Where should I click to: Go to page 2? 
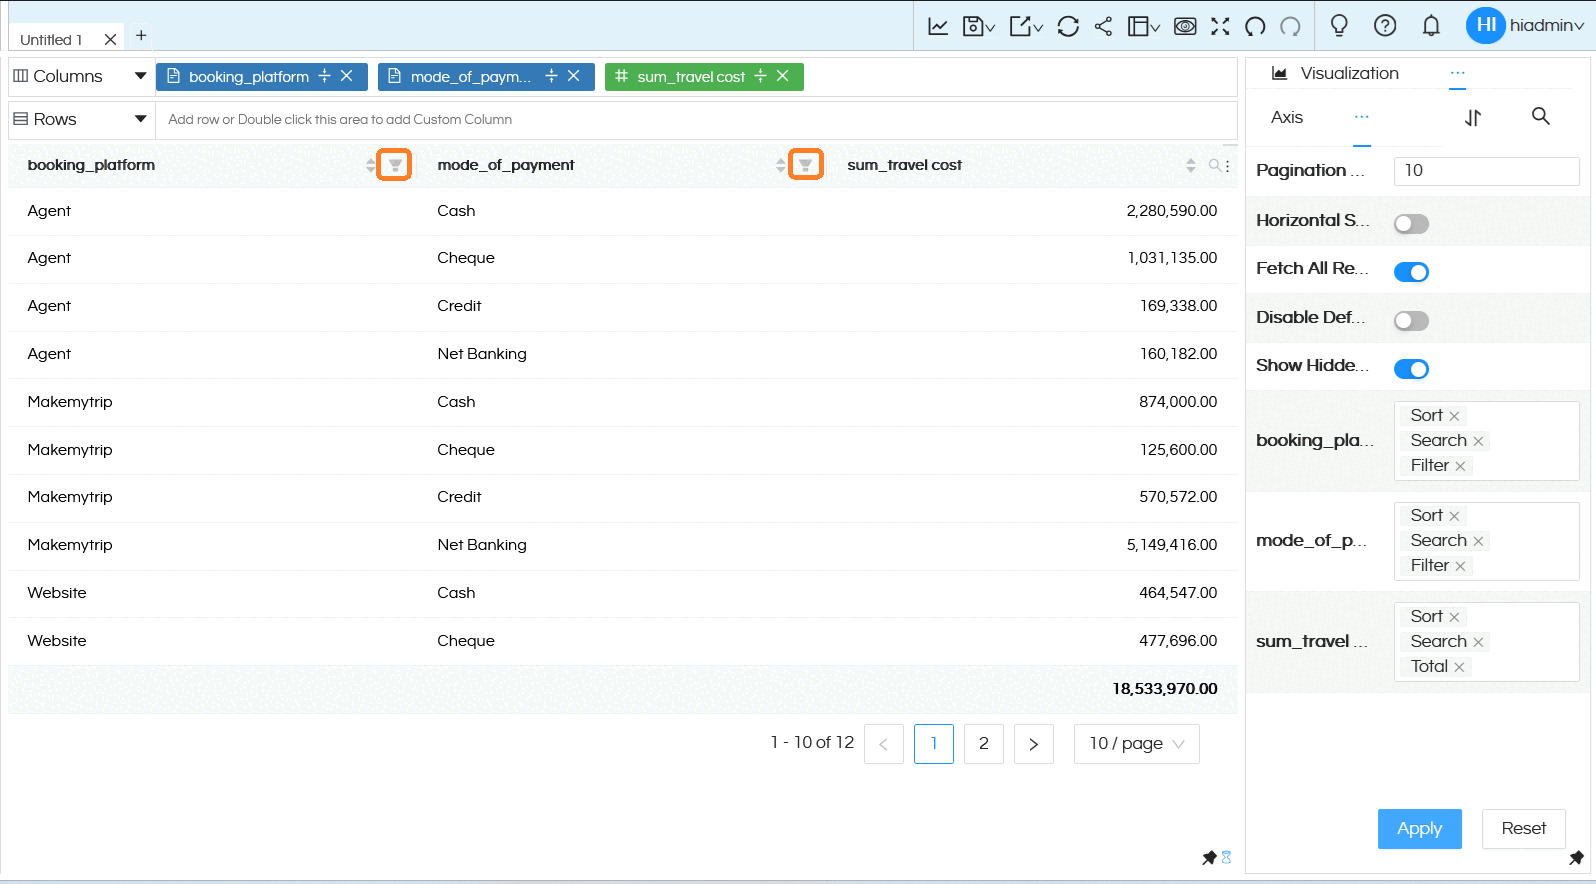(984, 744)
